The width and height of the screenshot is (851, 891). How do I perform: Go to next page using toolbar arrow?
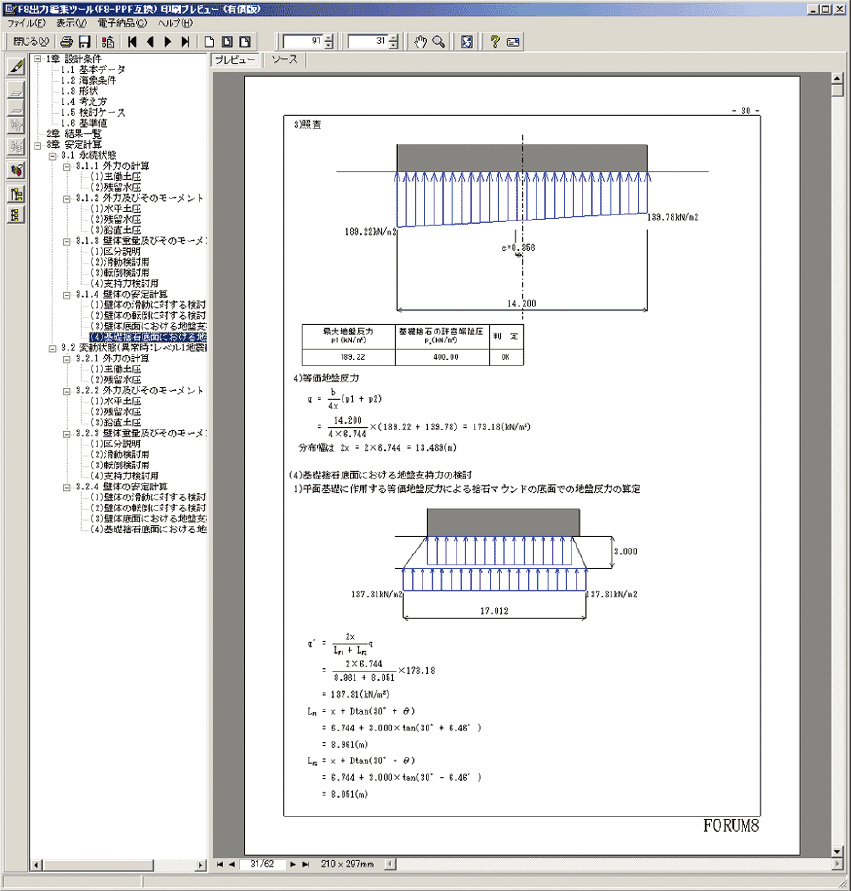[x=168, y=41]
